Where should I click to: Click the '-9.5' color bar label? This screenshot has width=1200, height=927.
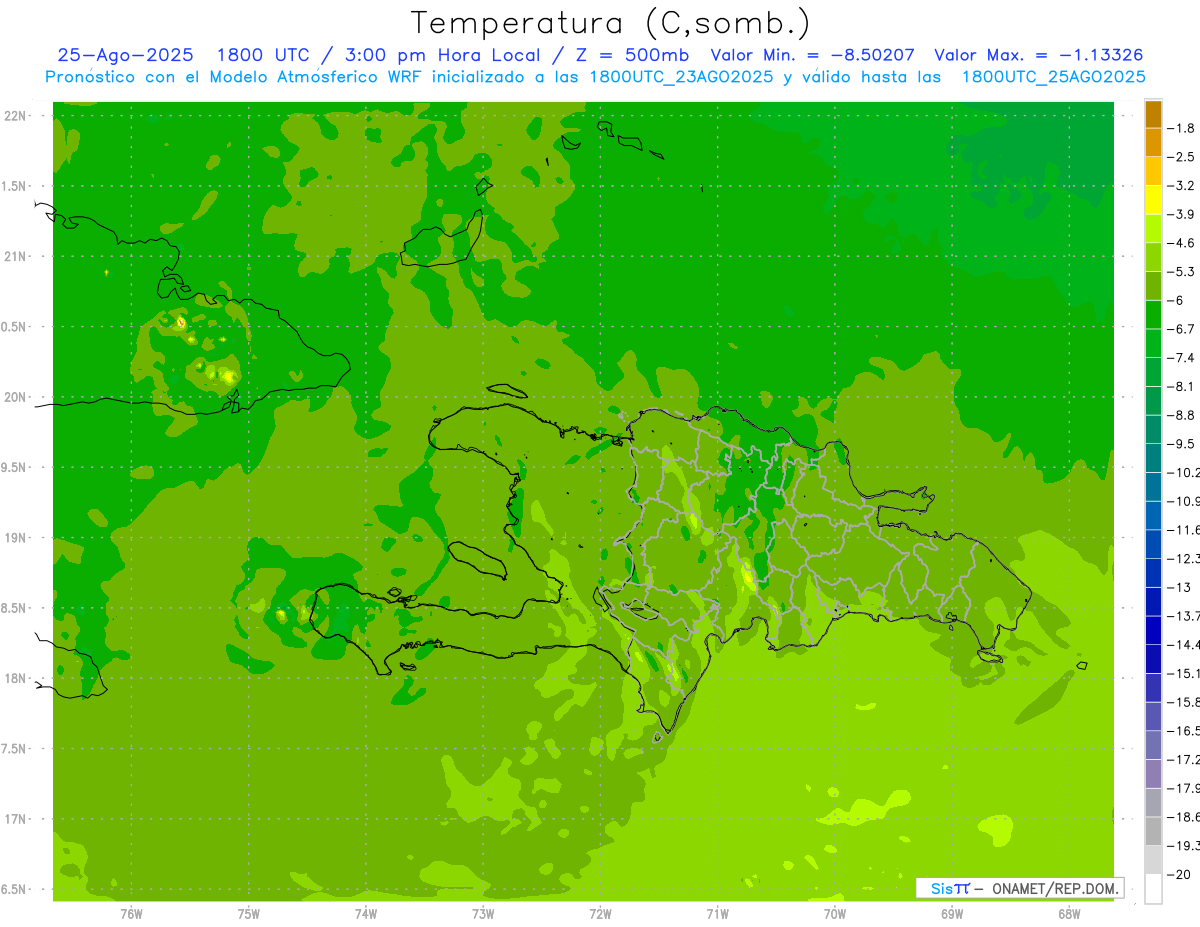point(1182,444)
